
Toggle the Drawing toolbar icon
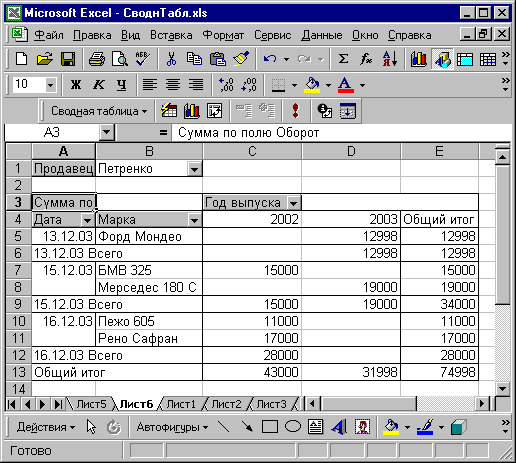442,59
